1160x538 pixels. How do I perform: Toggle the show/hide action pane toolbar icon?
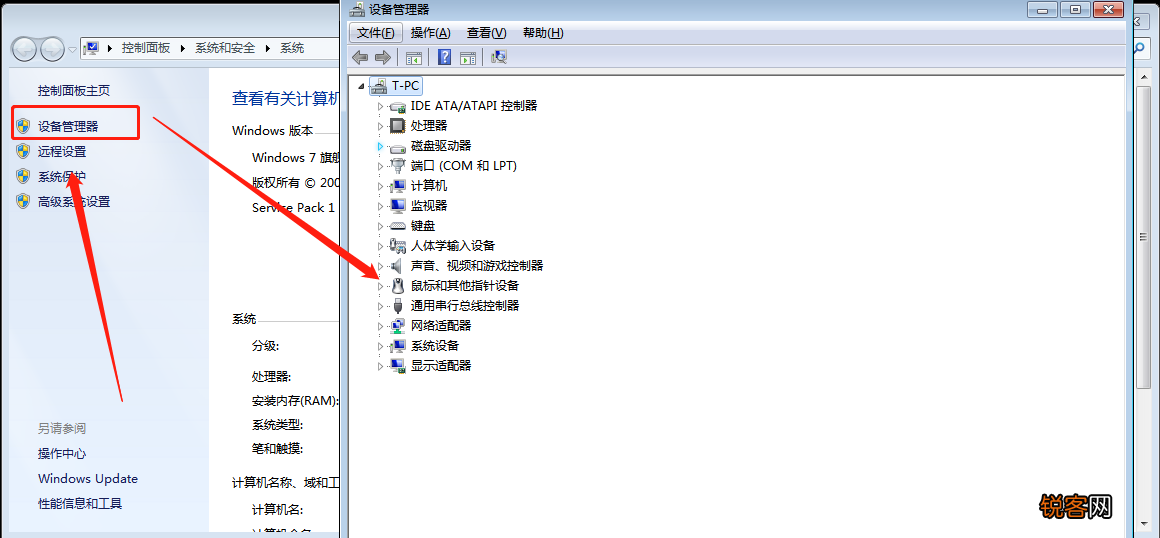point(468,57)
